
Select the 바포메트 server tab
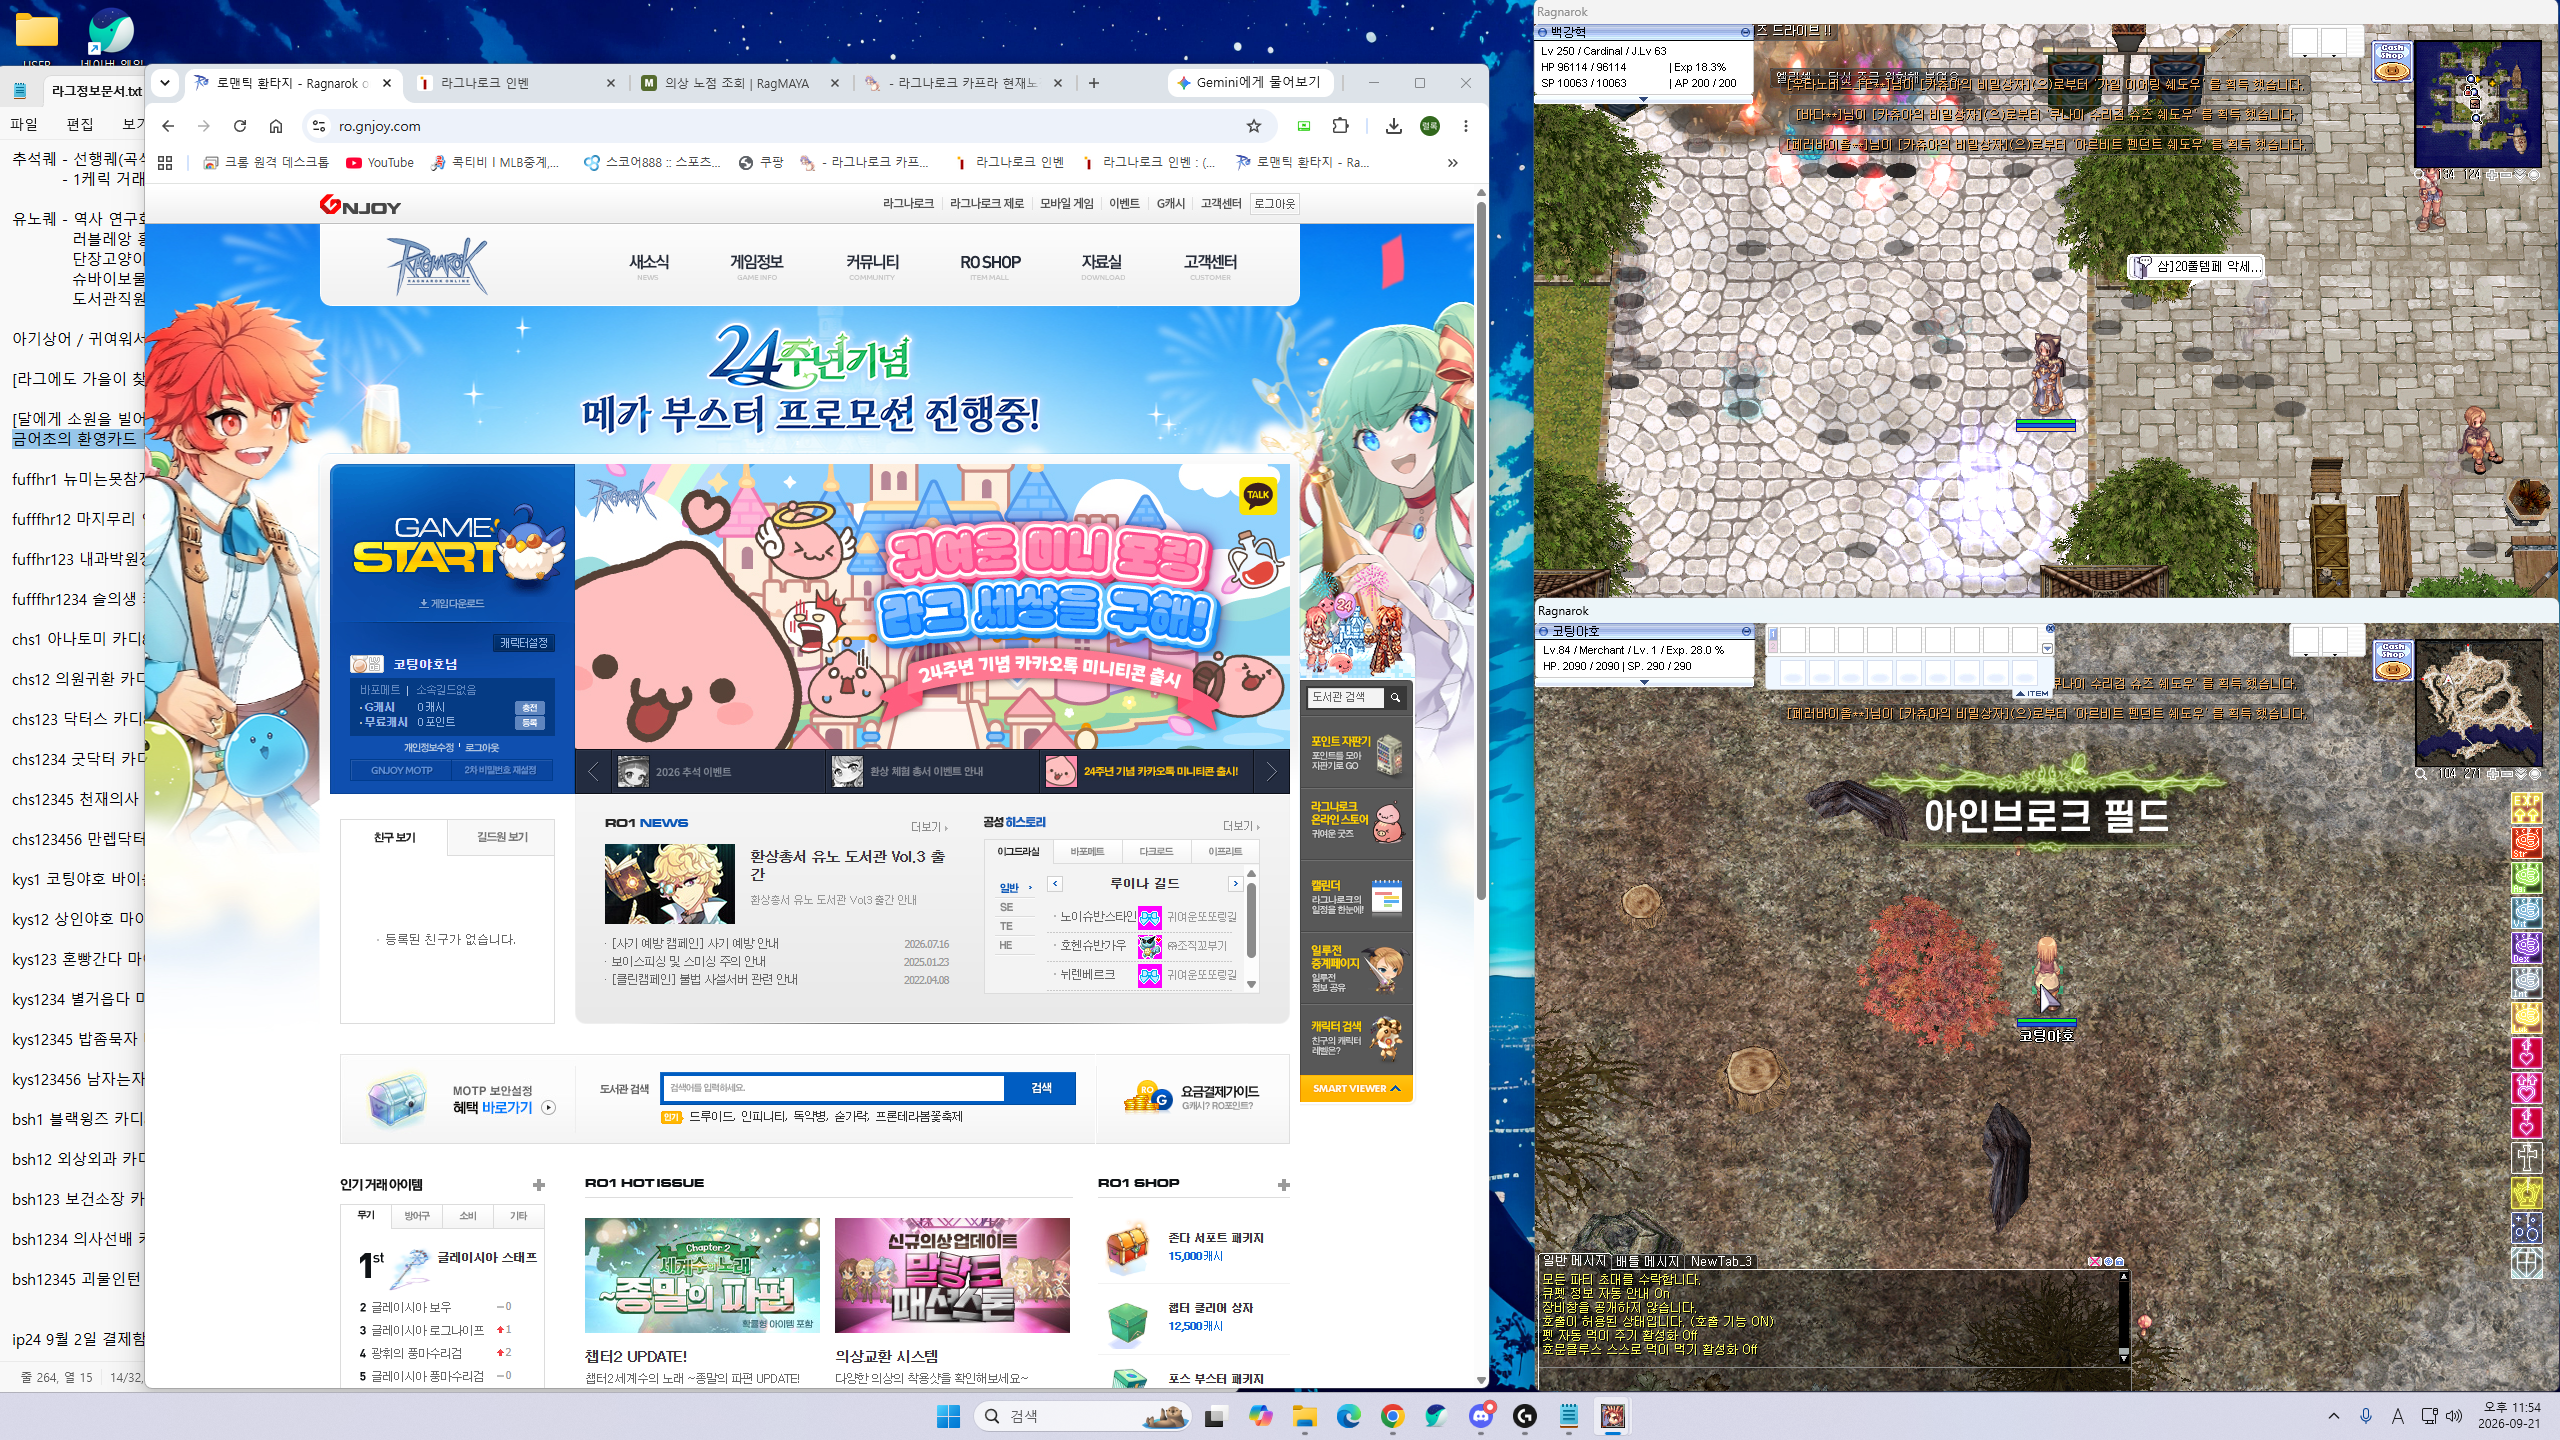click(x=1087, y=852)
